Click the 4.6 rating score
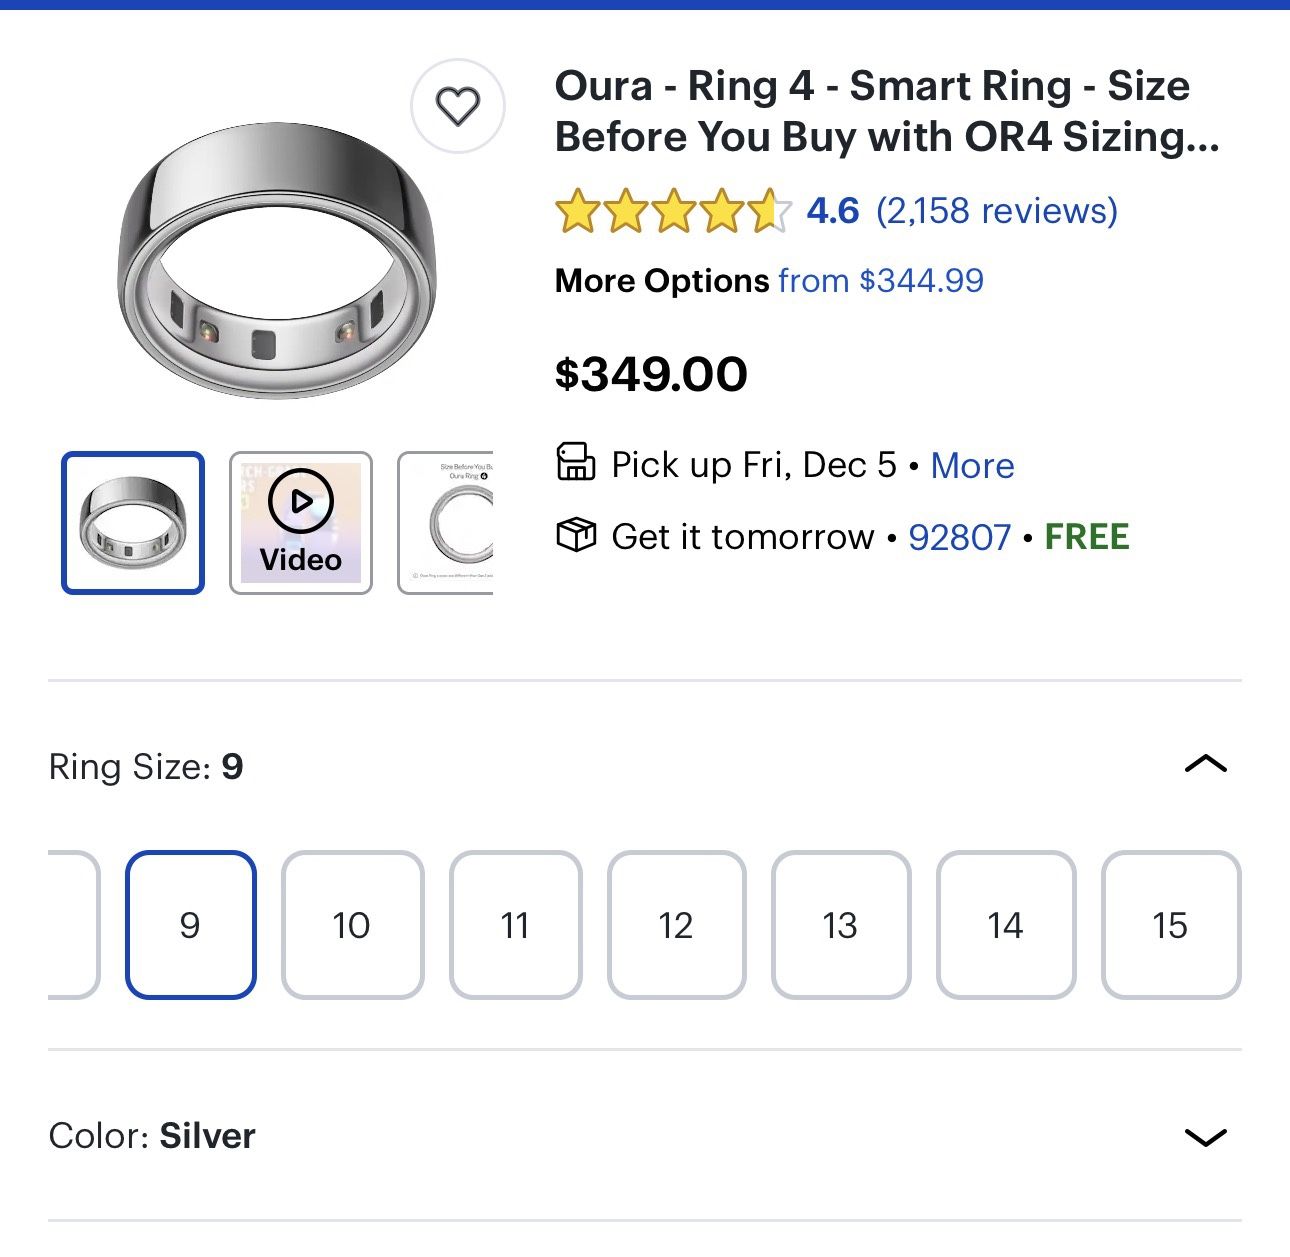Screen dimensions: 1290x1257 [x=831, y=211]
